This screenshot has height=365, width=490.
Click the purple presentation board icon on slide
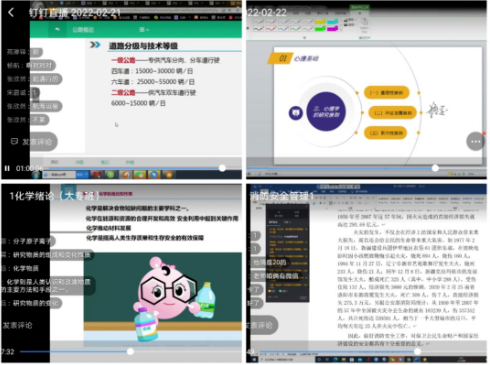point(295,113)
